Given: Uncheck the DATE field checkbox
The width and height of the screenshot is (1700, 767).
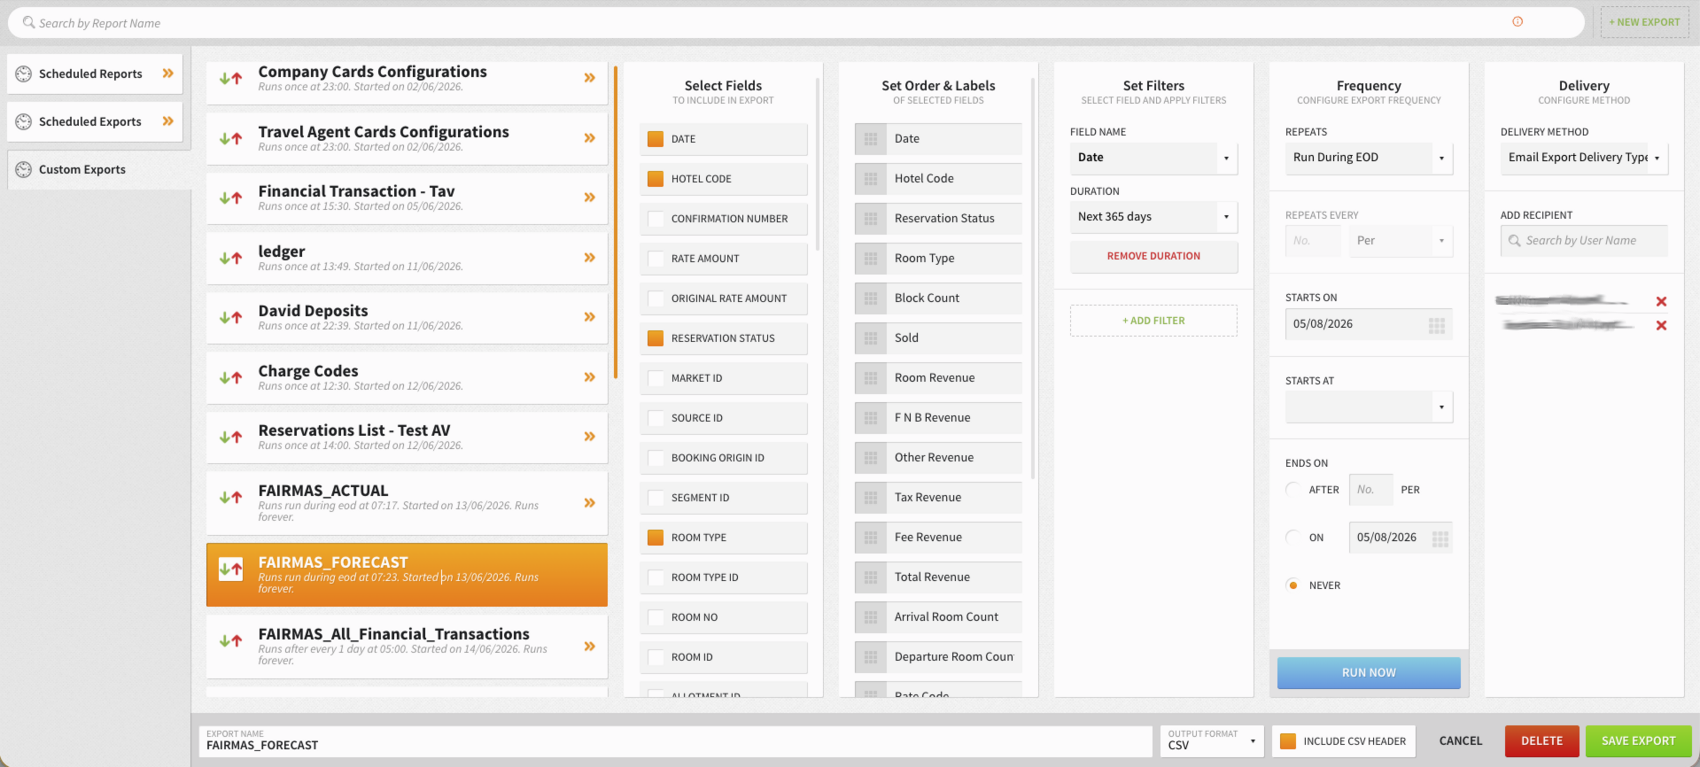Looking at the screenshot, I should [x=656, y=139].
